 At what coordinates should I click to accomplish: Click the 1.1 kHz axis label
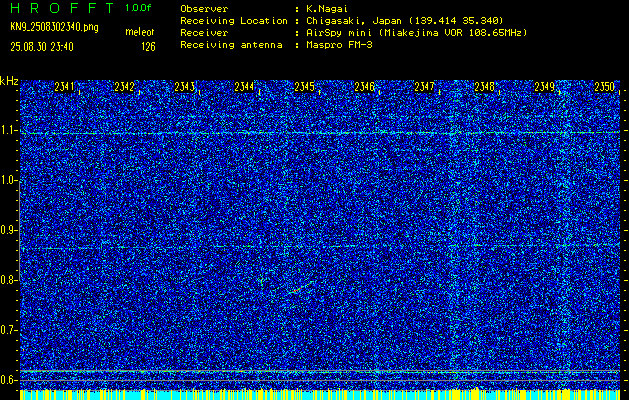pyautogui.click(x=8, y=130)
